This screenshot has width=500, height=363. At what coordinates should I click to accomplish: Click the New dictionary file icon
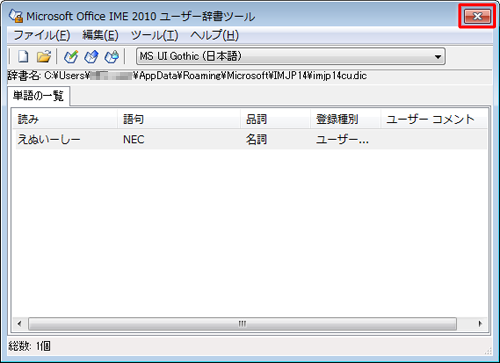point(23,56)
